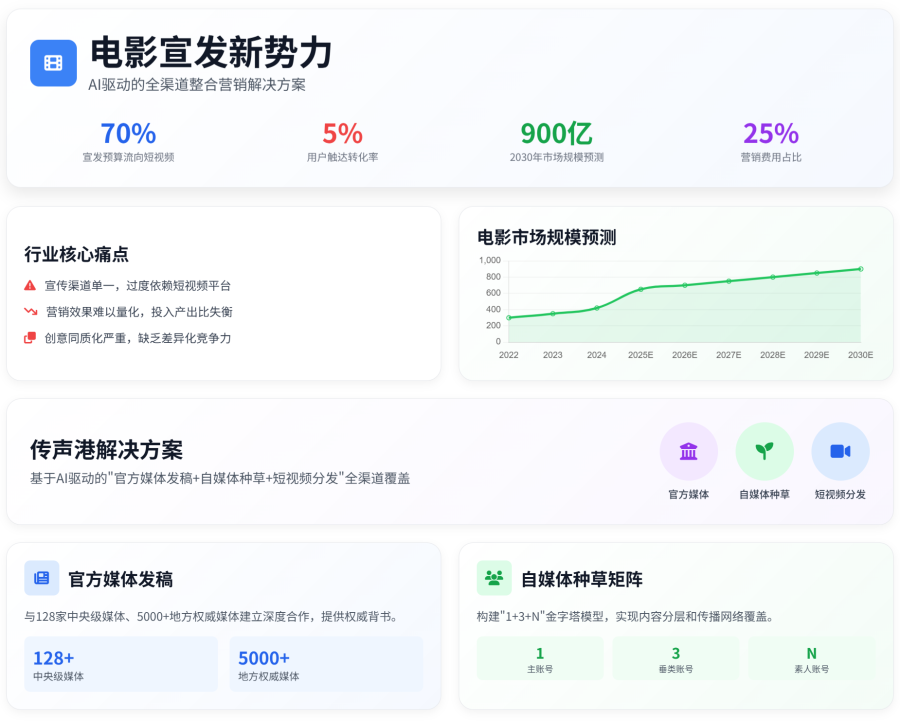Screen dimensions: 900x721
Task: Click the red warning triangle icon
Action: [30, 285]
